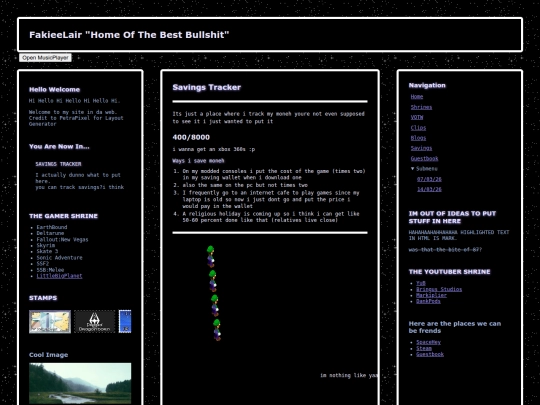
Task: Open the VOTW navigation link
Action: 417,117
